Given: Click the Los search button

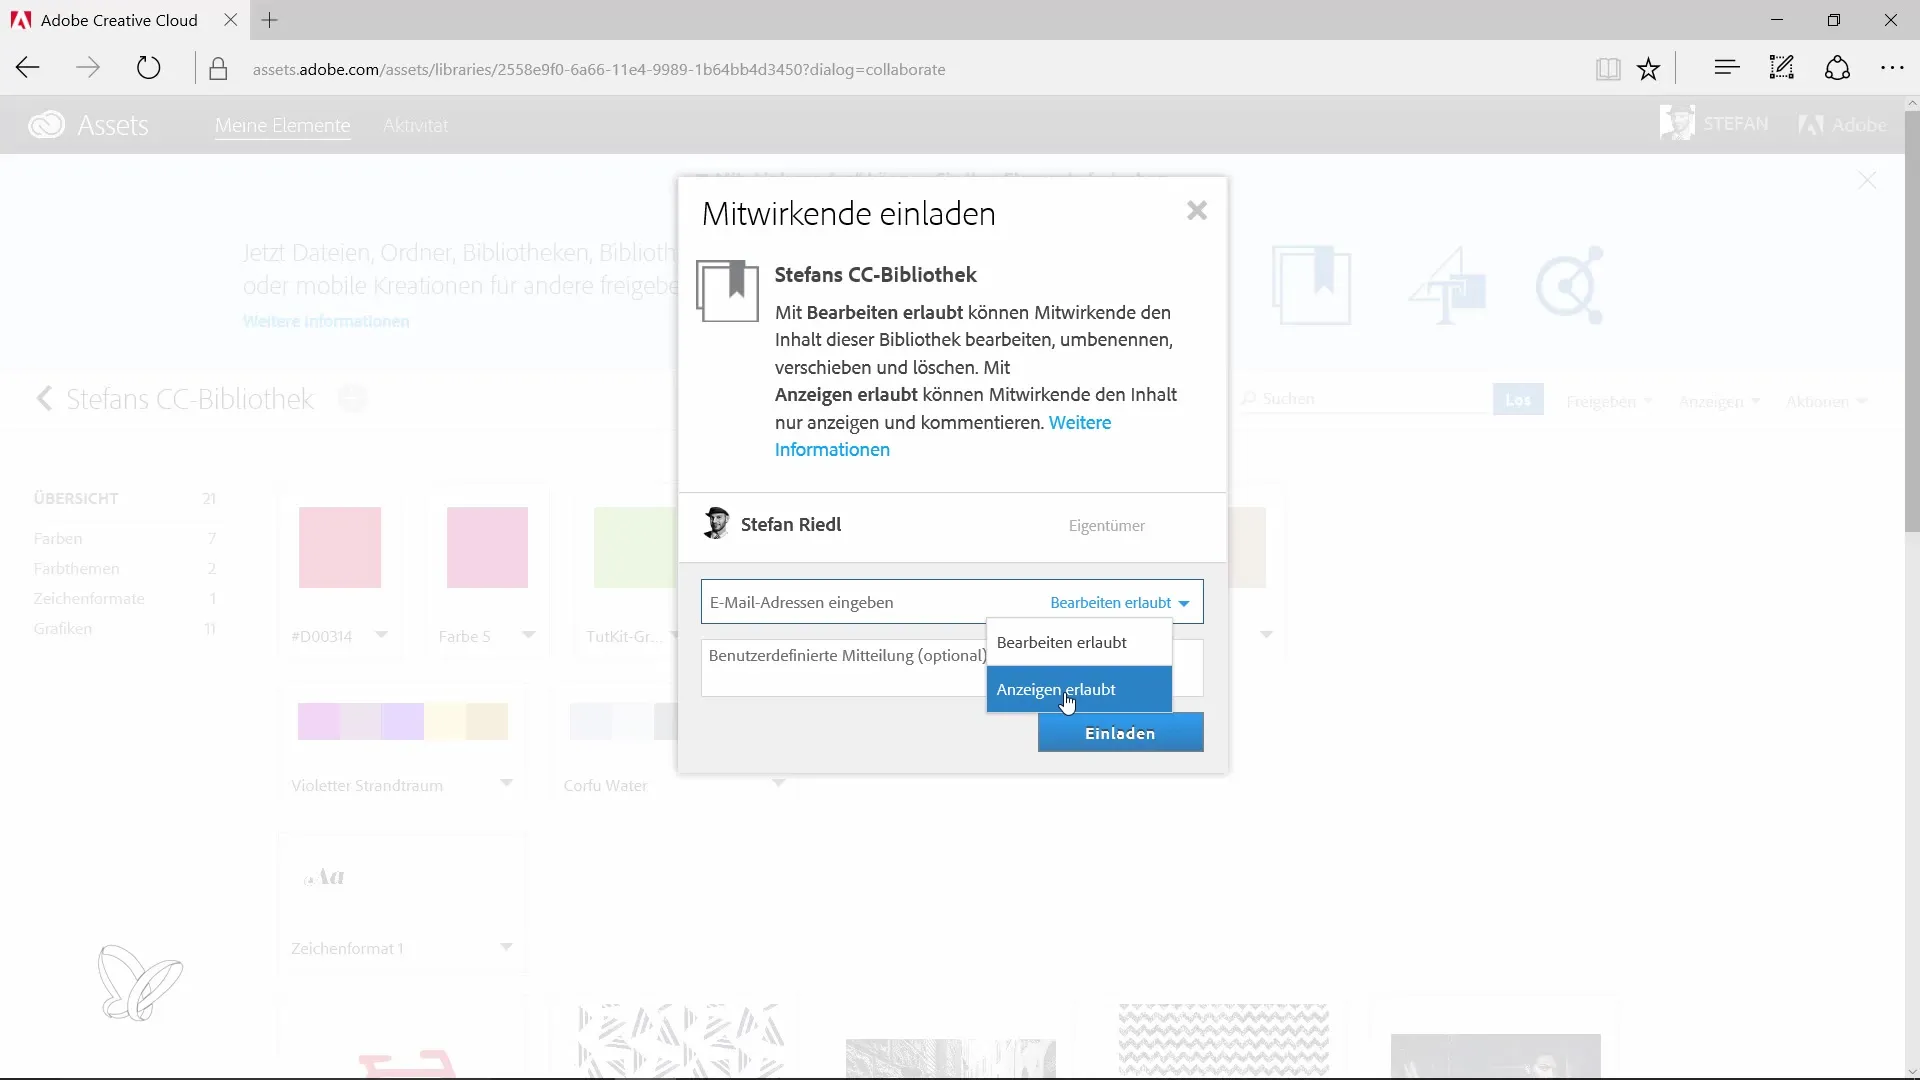Looking at the screenshot, I should [1518, 399].
